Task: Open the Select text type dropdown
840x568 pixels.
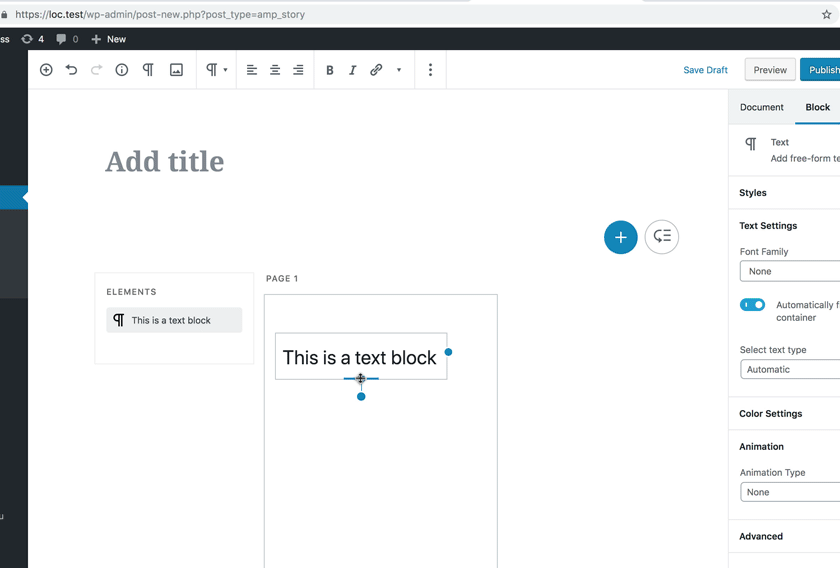Action: coord(790,369)
